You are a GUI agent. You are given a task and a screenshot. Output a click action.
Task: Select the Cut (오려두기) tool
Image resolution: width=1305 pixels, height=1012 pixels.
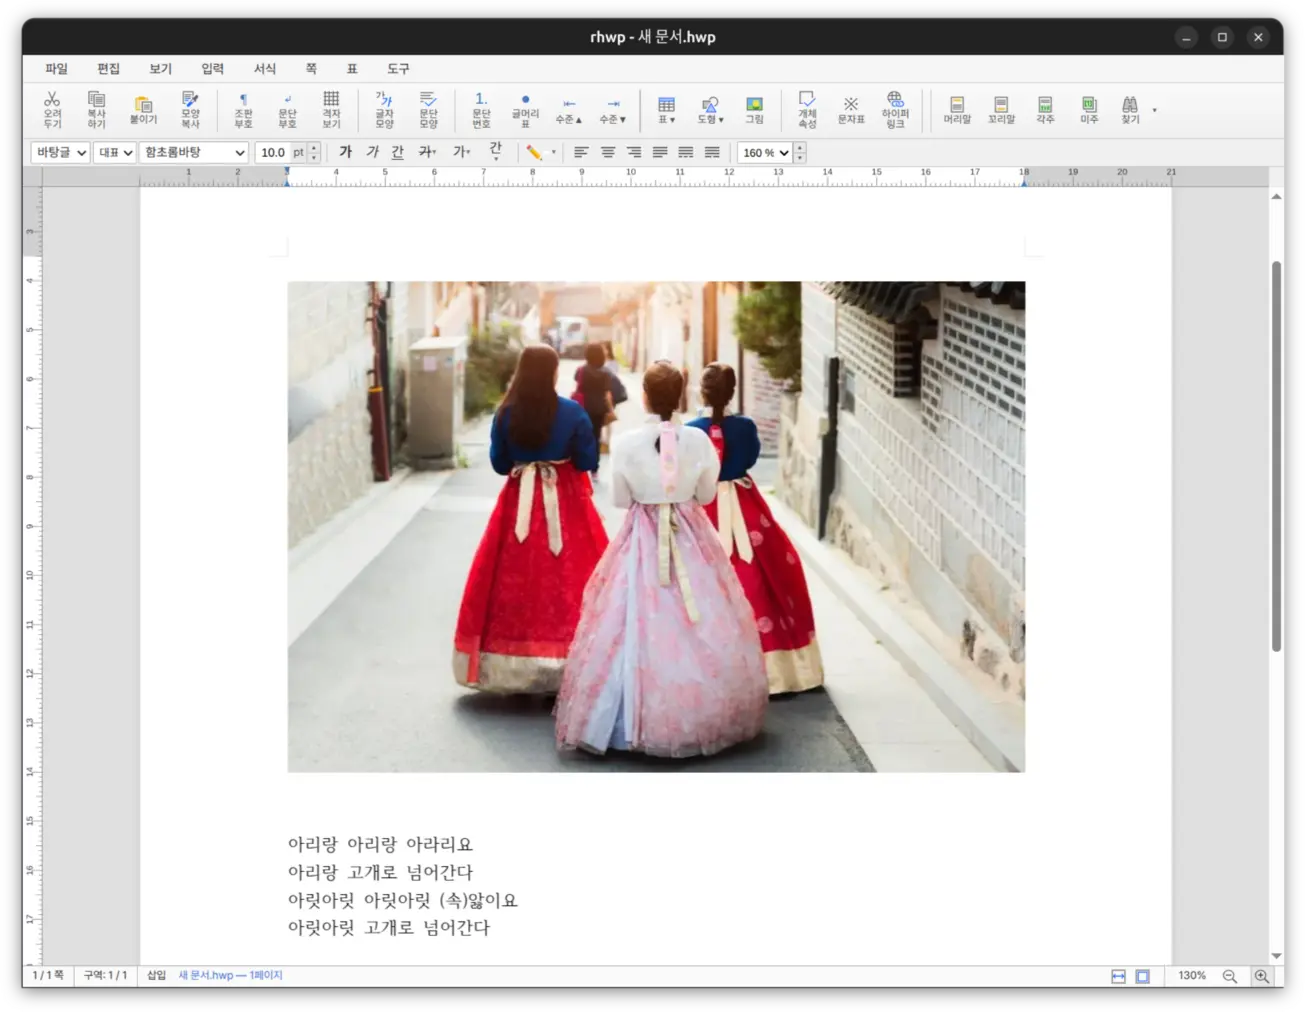[x=52, y=110]
